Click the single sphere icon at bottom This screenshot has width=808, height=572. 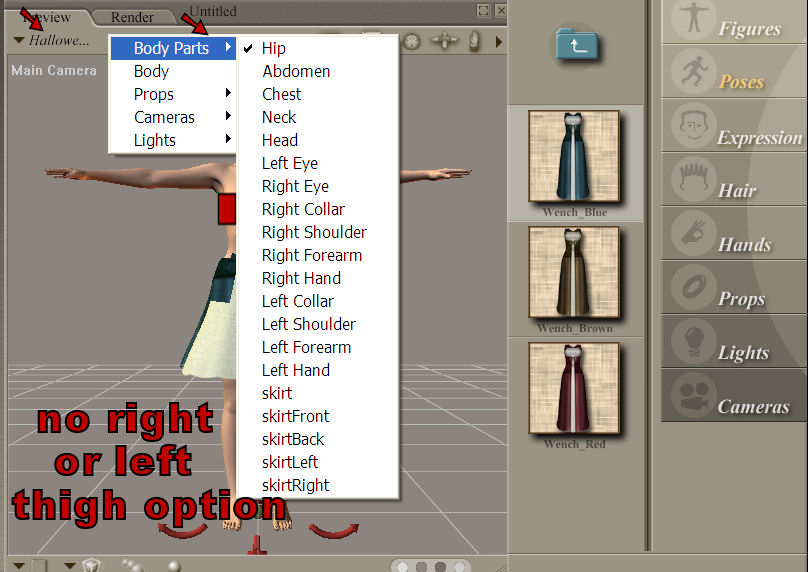(x=174, y=566)
